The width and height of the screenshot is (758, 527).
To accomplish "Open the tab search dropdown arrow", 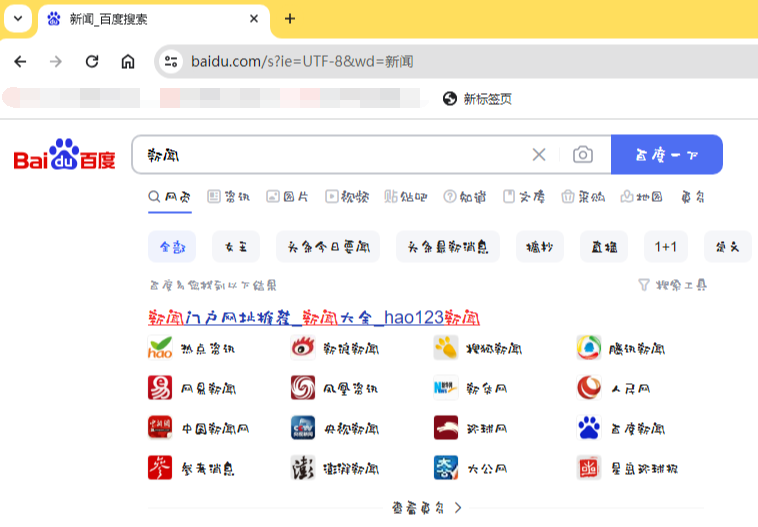I will [18, 19].
